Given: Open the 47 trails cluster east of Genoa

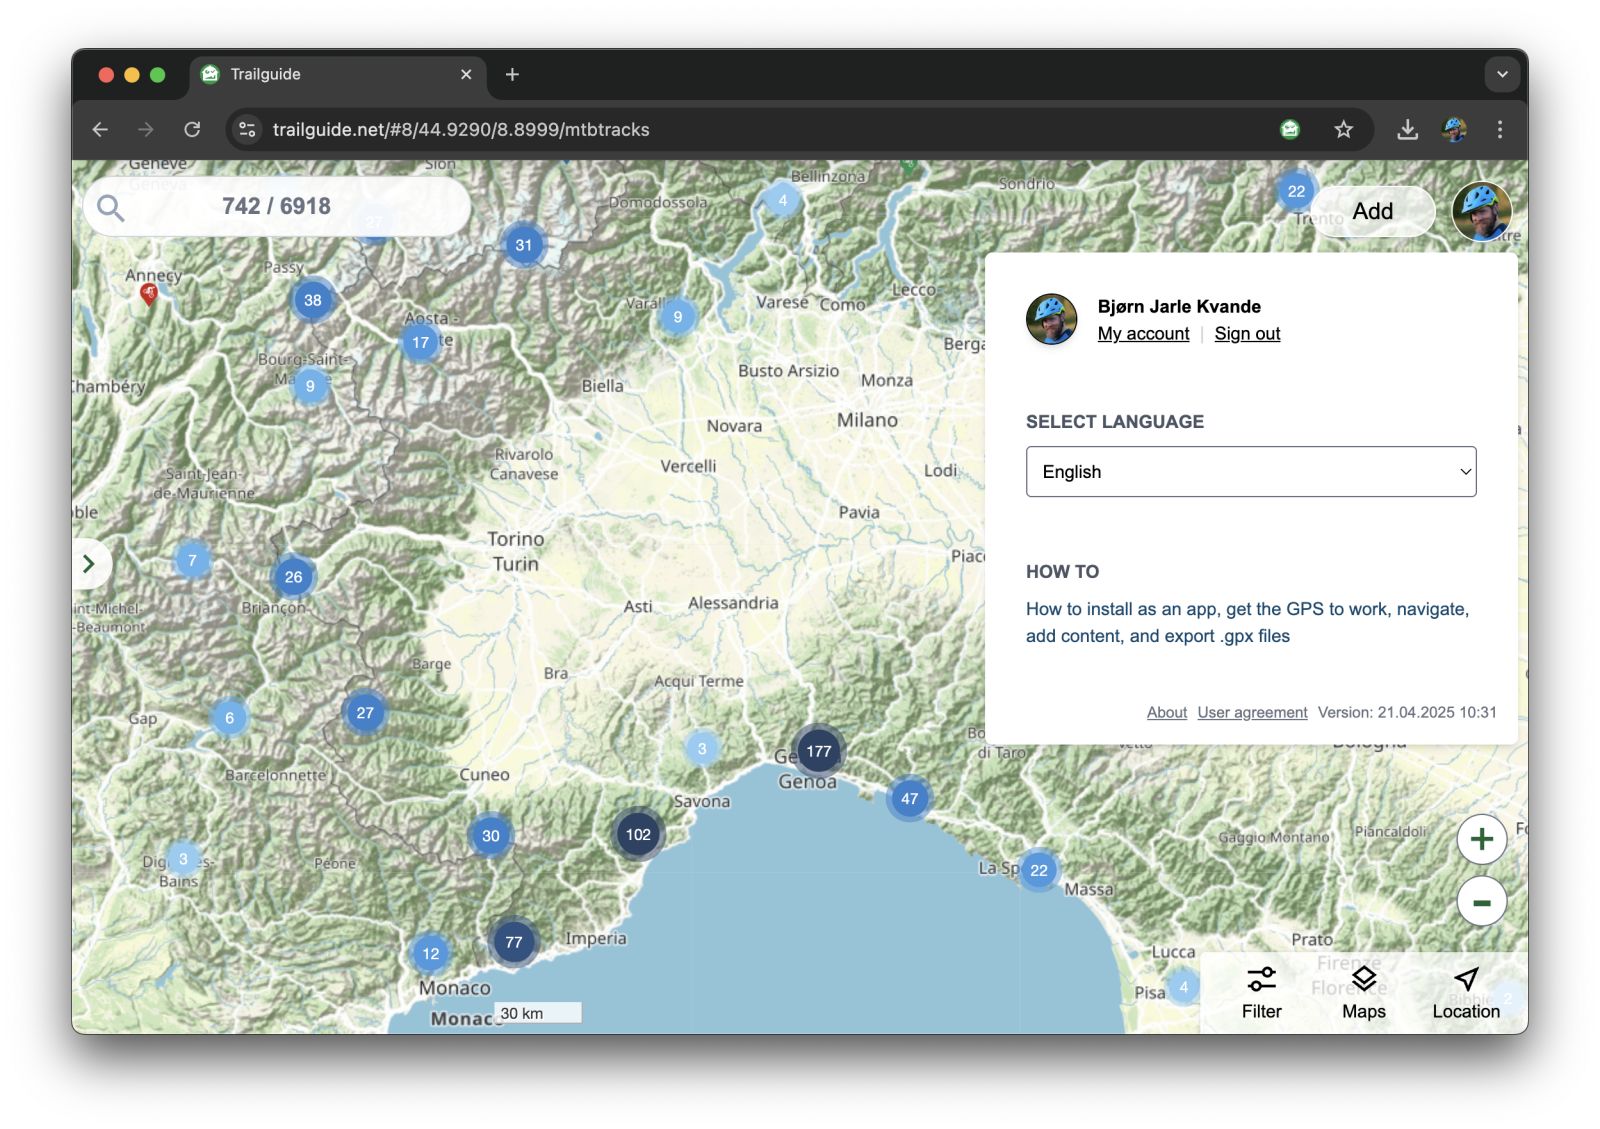Looking at the screenshot, I should pos(909,798).
